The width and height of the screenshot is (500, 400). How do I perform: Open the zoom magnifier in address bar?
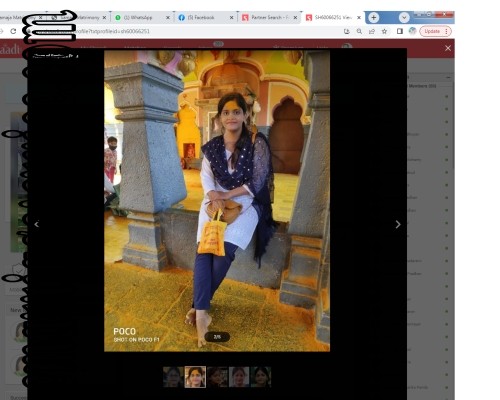(x=359, y=31)
